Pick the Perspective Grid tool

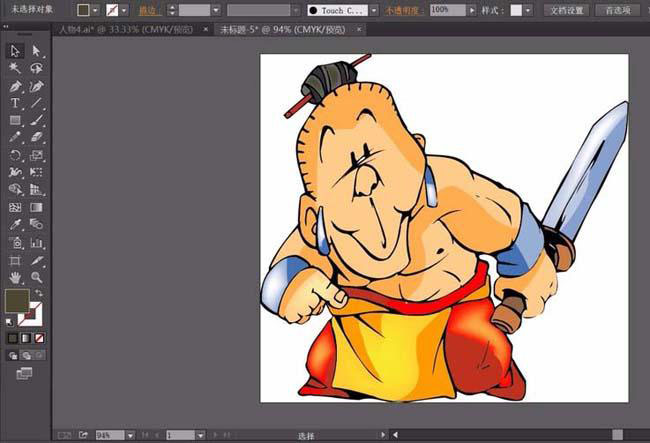point(36,189)
